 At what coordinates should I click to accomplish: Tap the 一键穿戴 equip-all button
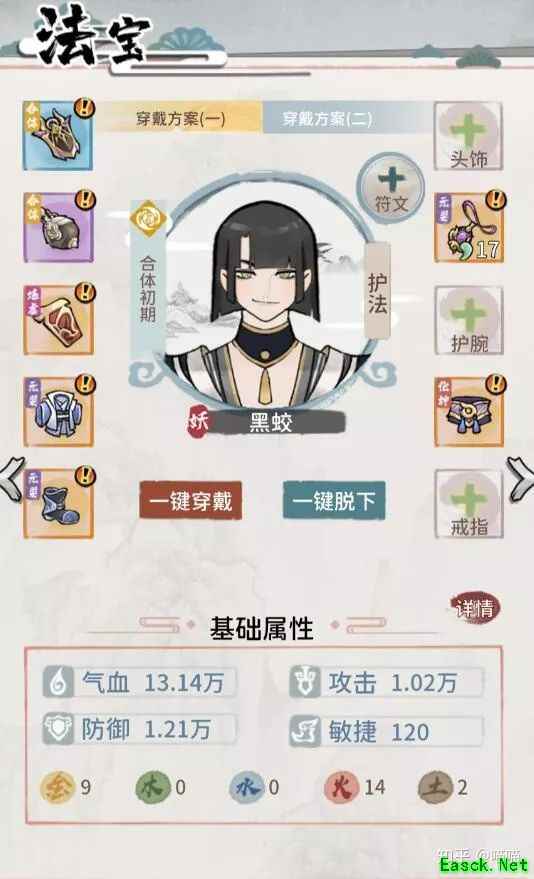[x=191, y=501]
